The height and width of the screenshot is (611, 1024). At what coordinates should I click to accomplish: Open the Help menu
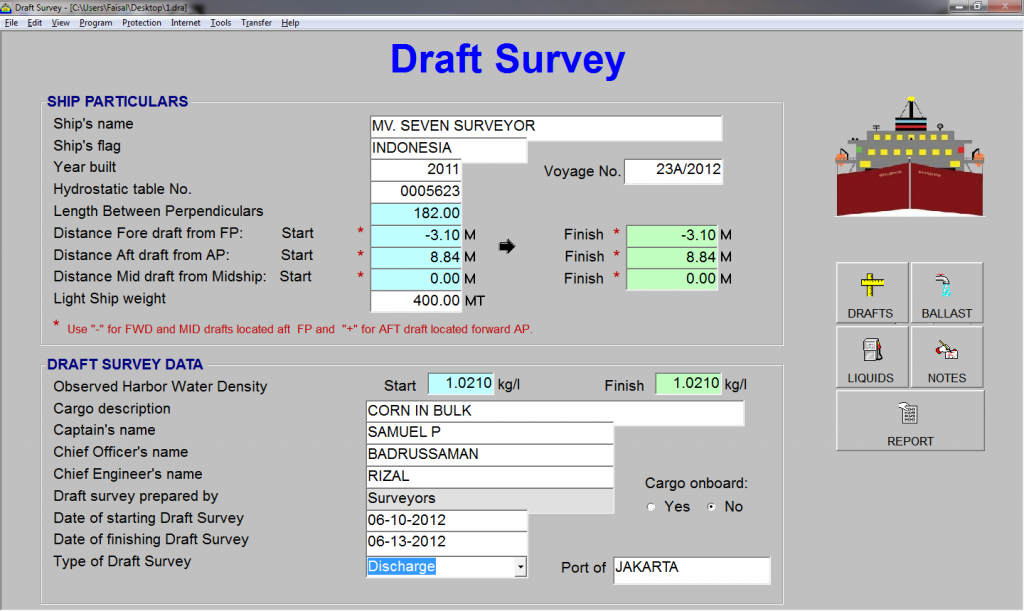[x=290, y=23]
